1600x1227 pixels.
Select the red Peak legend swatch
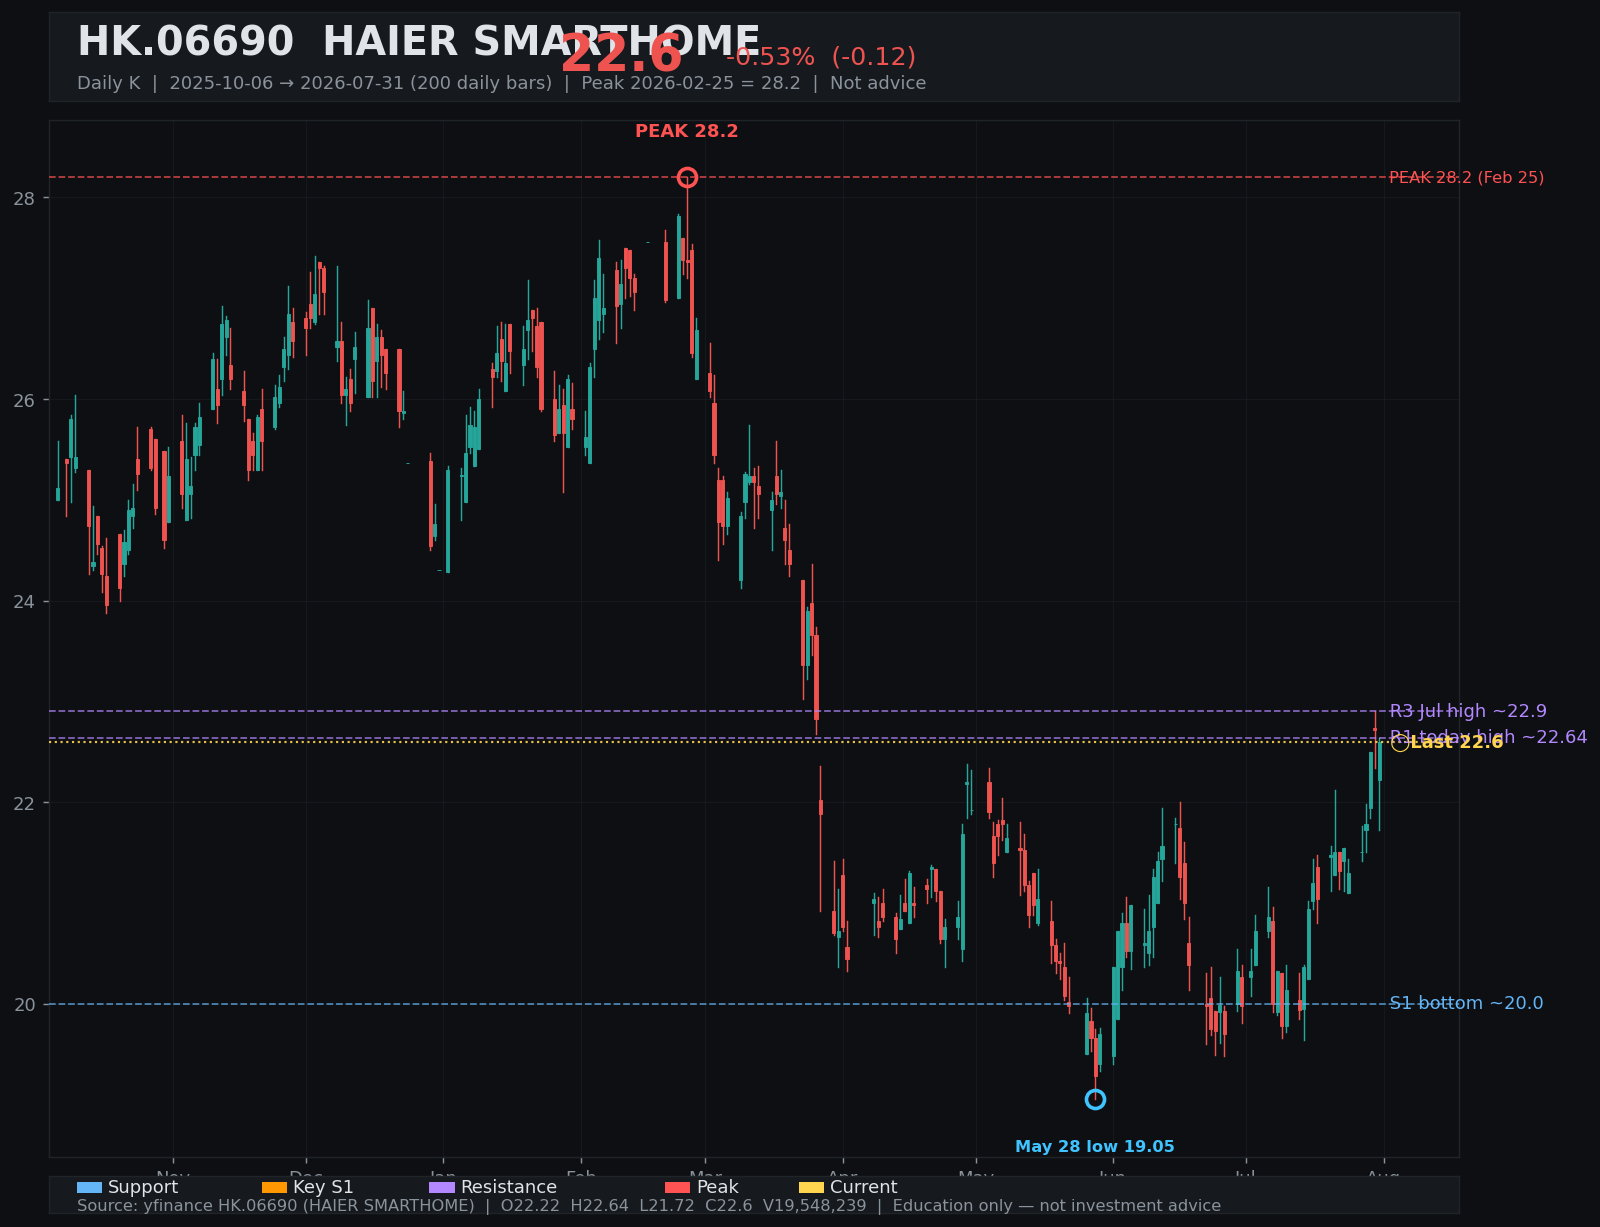click(677, 1188)
